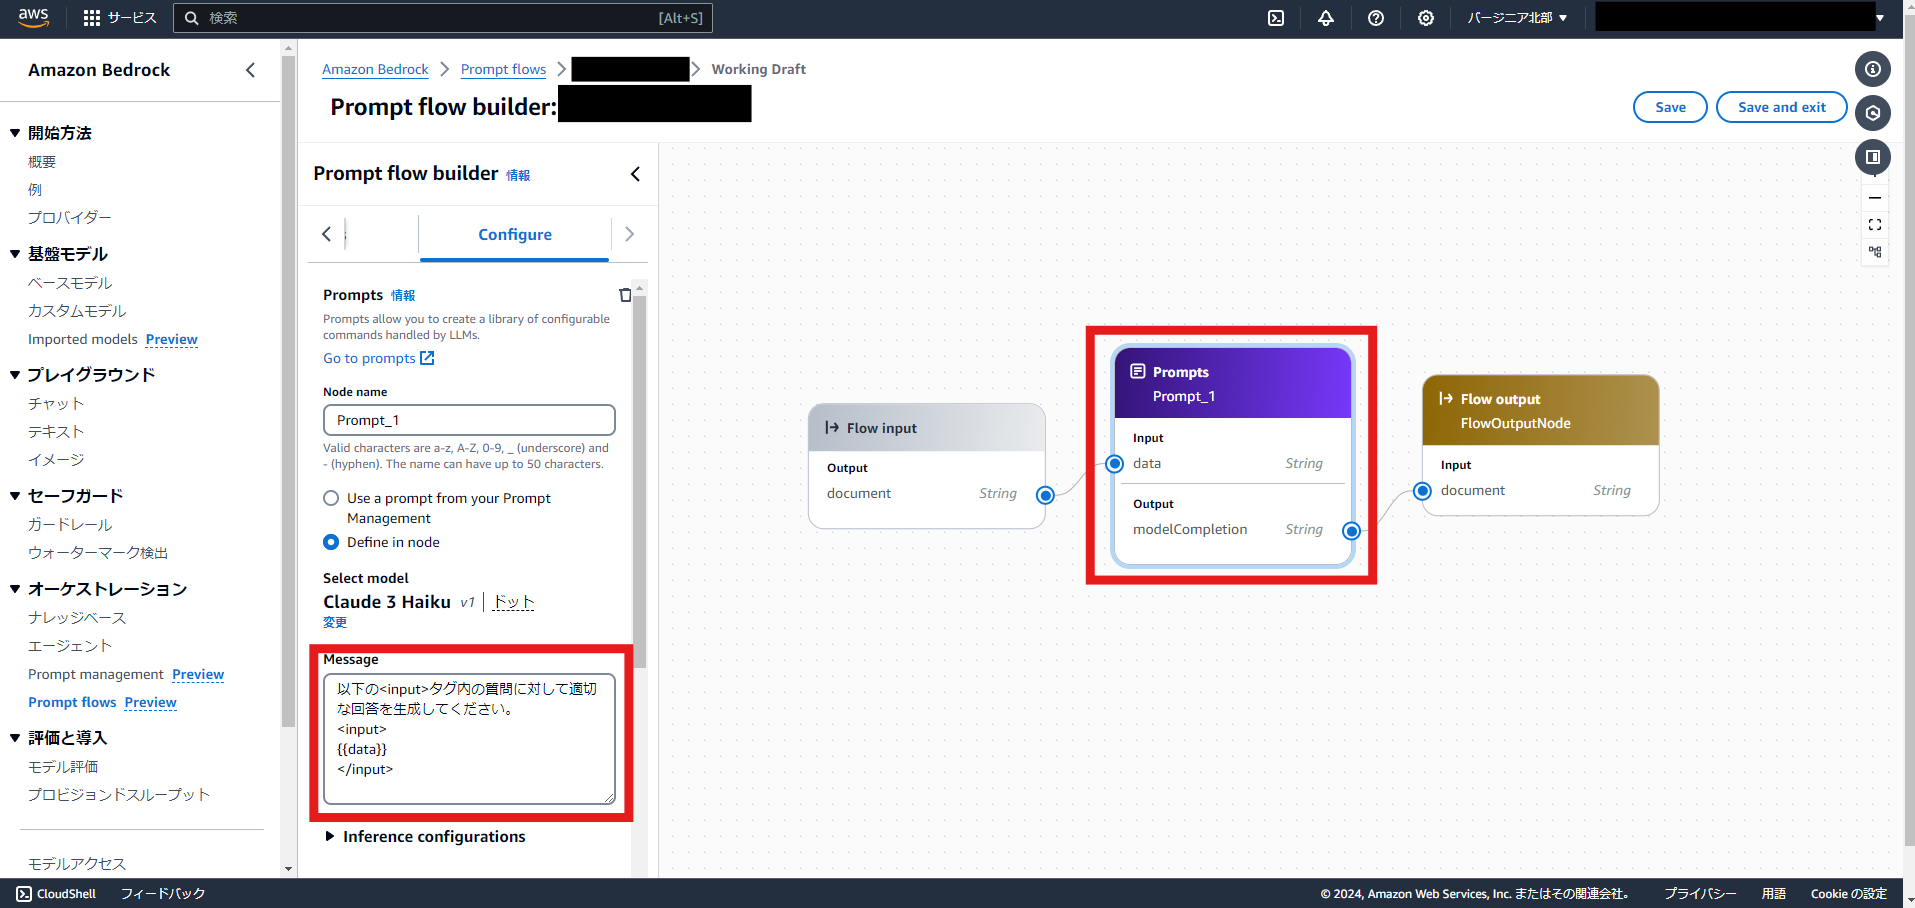
Task: Collapse the オーケストレーション sidebar section
Action: coord(15,589)
